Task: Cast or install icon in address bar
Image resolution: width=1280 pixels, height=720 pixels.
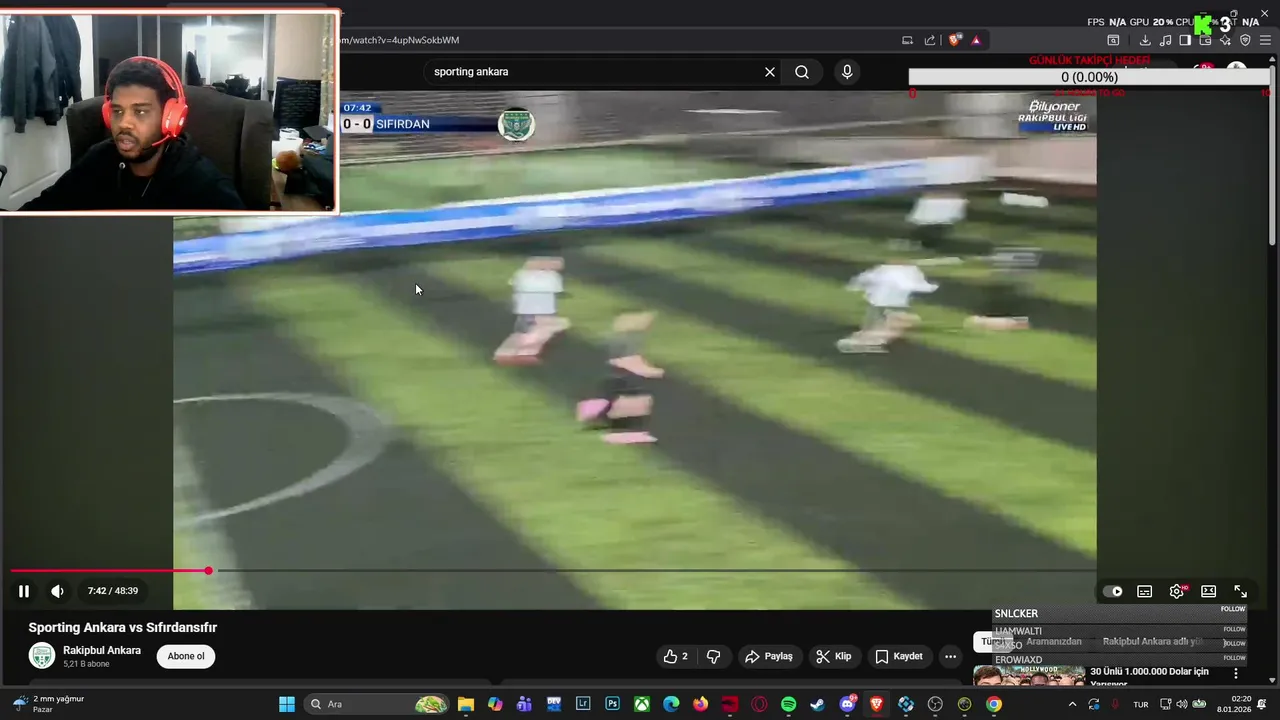Action: pyautogui.click(x=908, y=40)
